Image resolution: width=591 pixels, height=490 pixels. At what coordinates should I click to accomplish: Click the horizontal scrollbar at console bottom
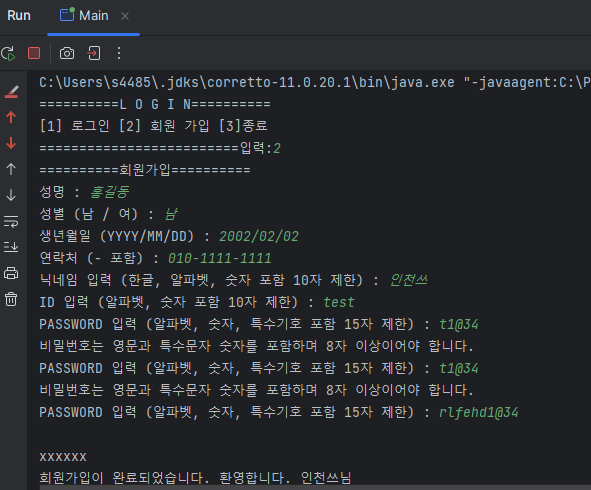coord(315,487)
